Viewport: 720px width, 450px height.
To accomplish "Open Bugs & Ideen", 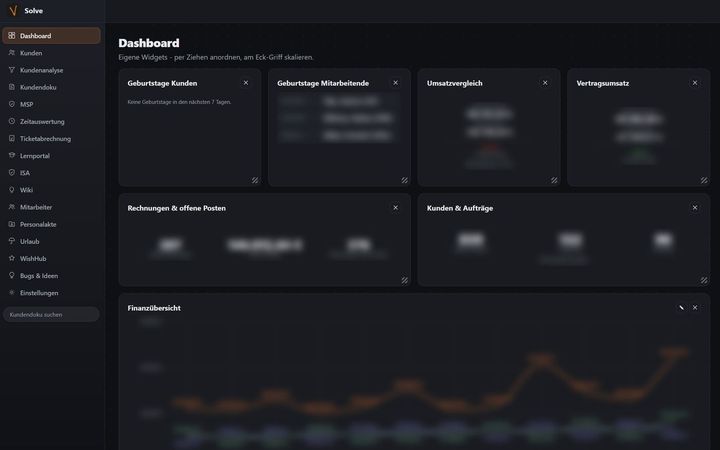I will coord(51,276).
